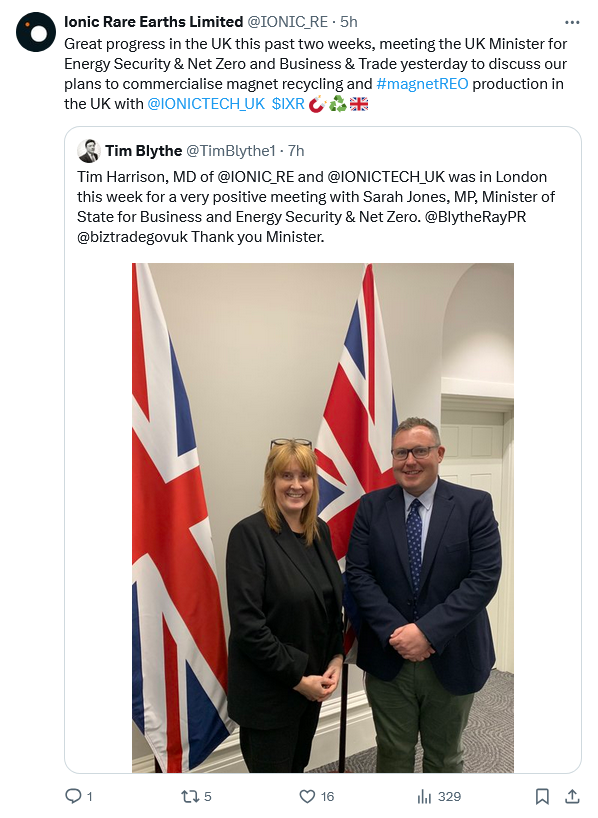Open the Ionic Rare Earths profile avatar
Image resolution: width=598 pixels, height=818 pixels.
(x=36, y=32)
